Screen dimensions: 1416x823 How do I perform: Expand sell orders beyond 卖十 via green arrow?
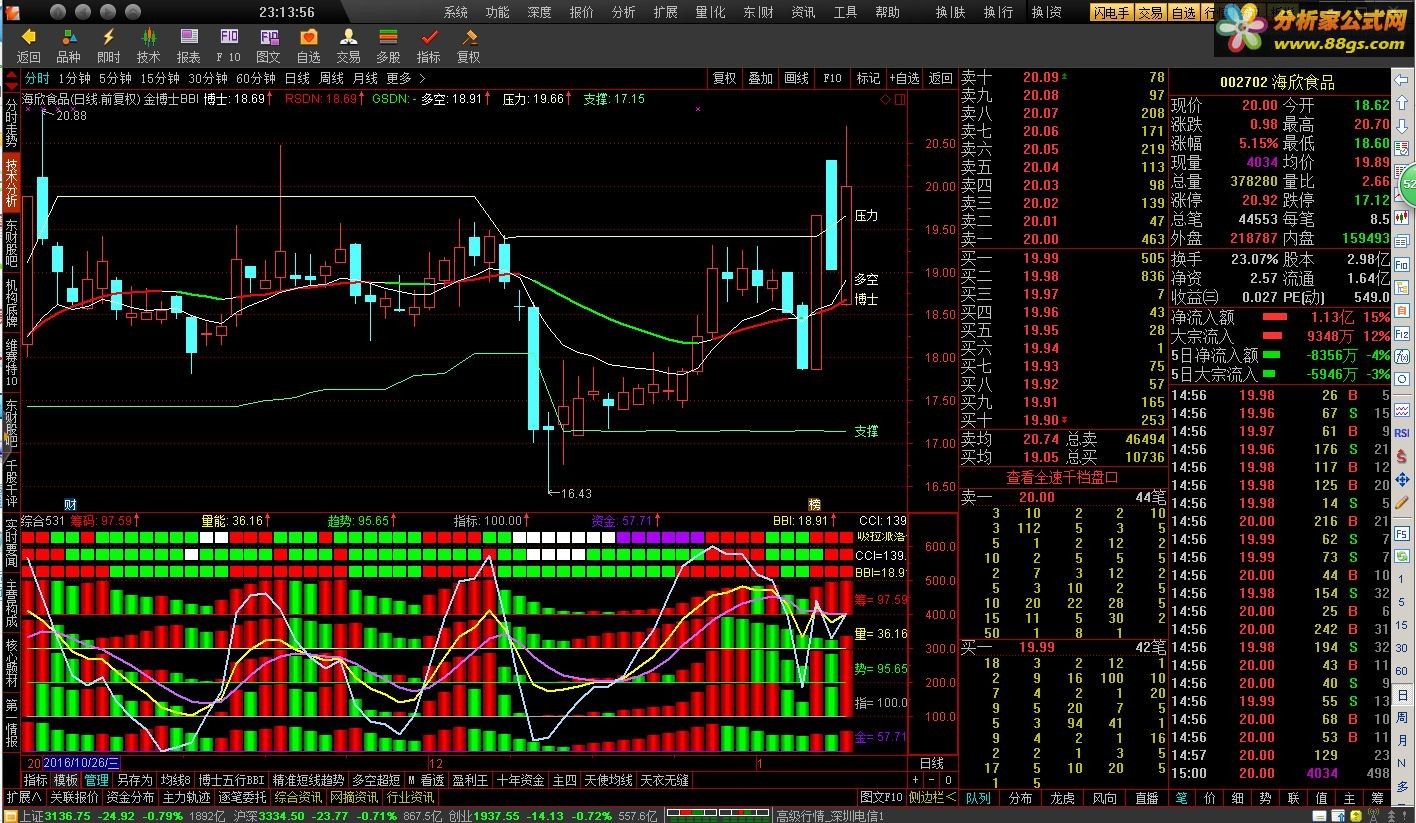[x=1064, y=76]
